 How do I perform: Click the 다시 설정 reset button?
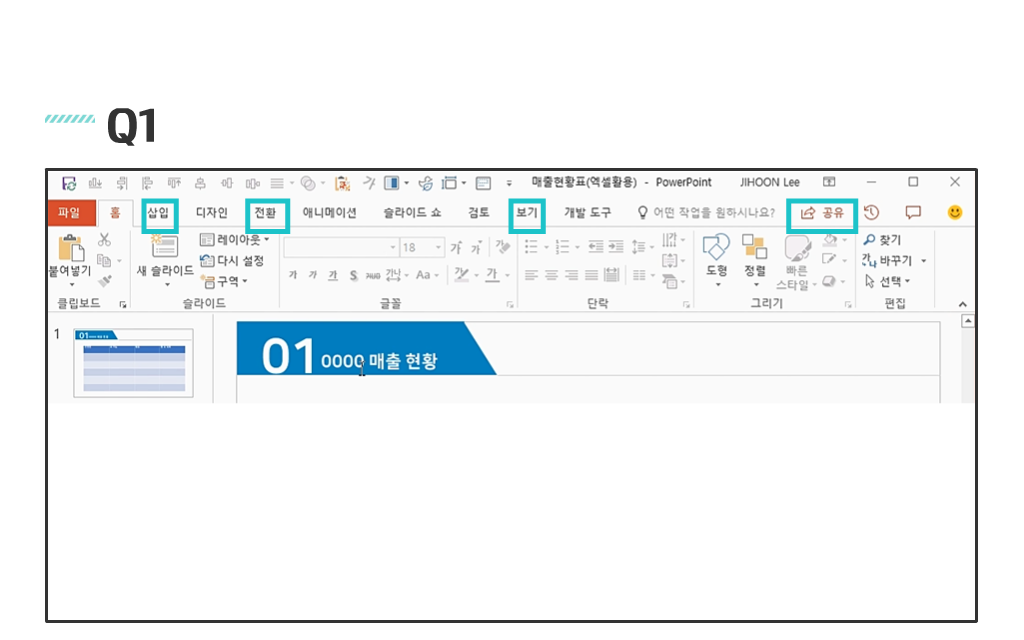coord(232,261)
